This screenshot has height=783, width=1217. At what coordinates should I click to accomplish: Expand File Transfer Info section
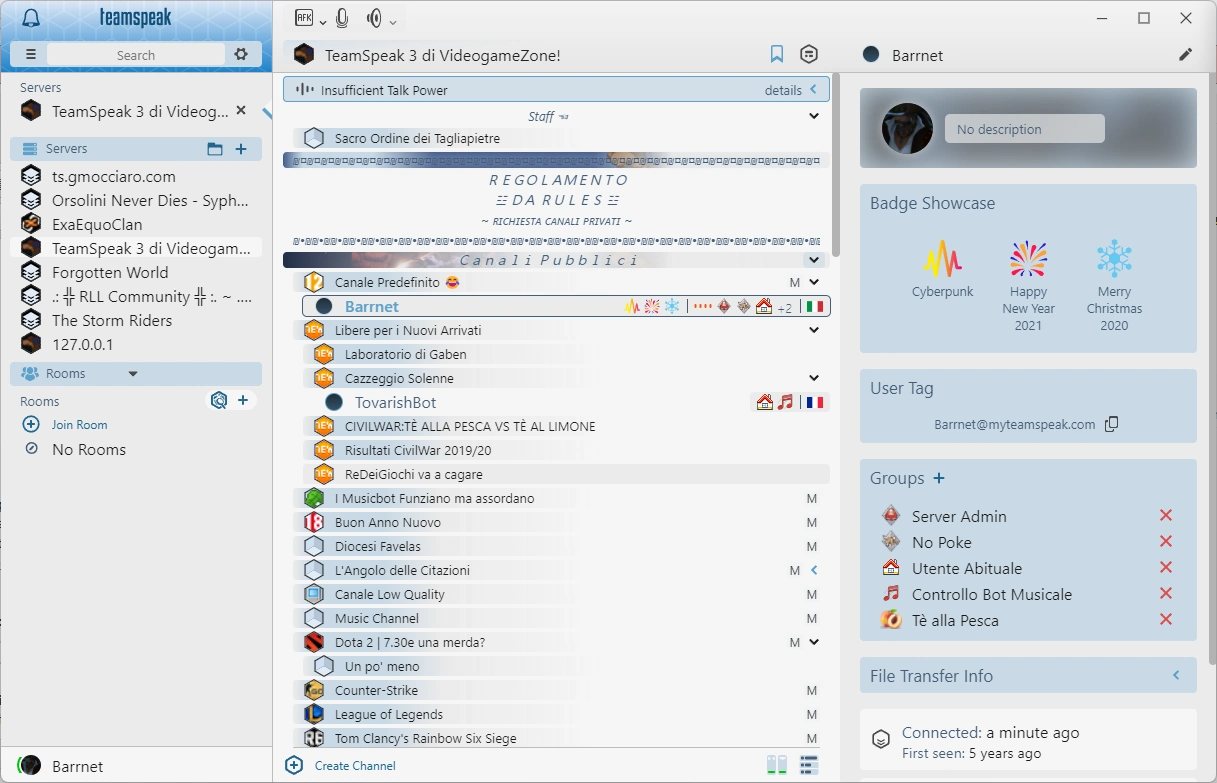pyautogui.click(x=1177, y=676)
